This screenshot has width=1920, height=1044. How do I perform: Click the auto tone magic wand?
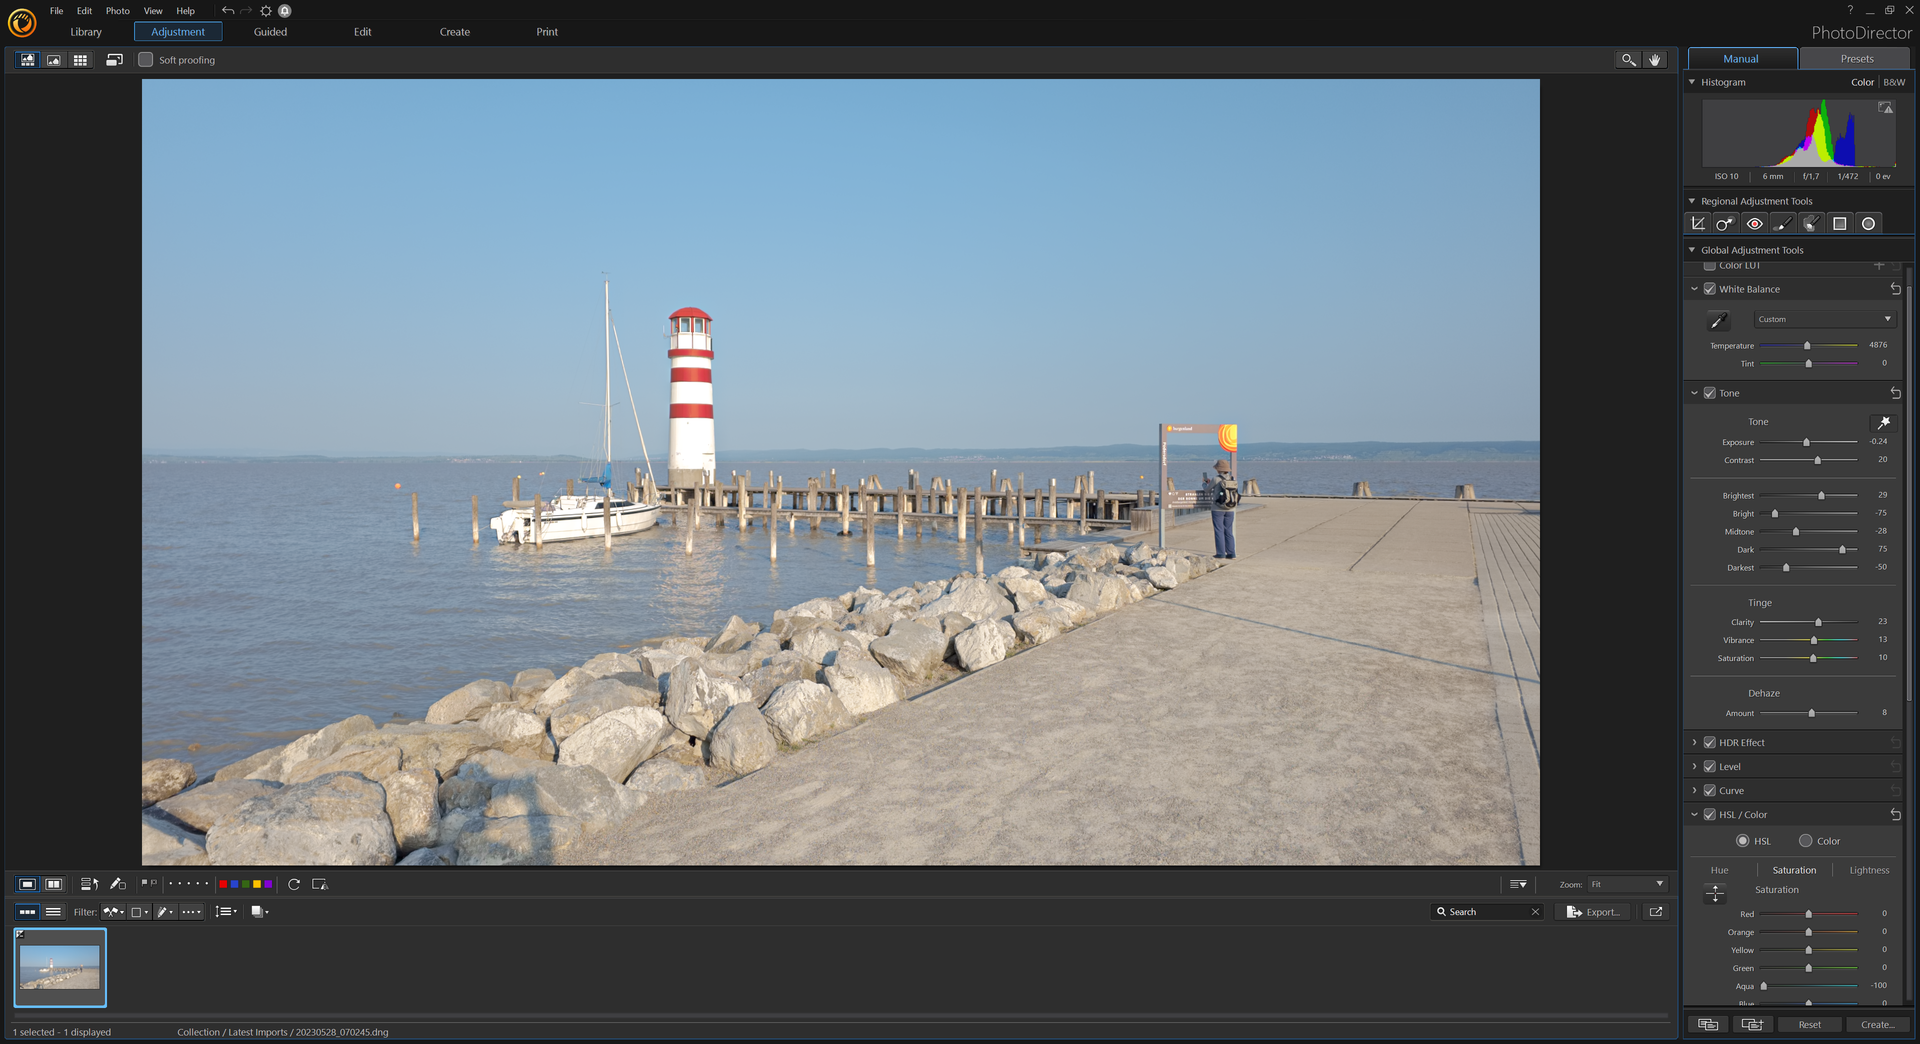[x=1883, y=423]
